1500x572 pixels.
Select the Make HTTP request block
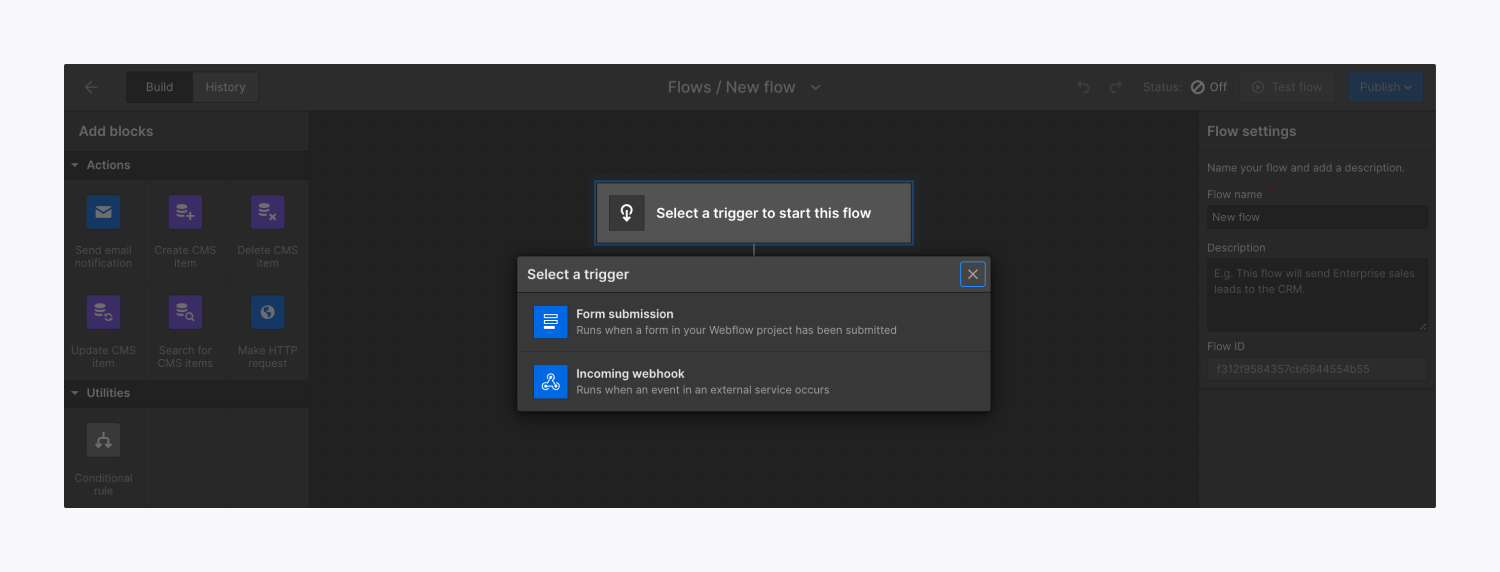(x=267, y=330)
